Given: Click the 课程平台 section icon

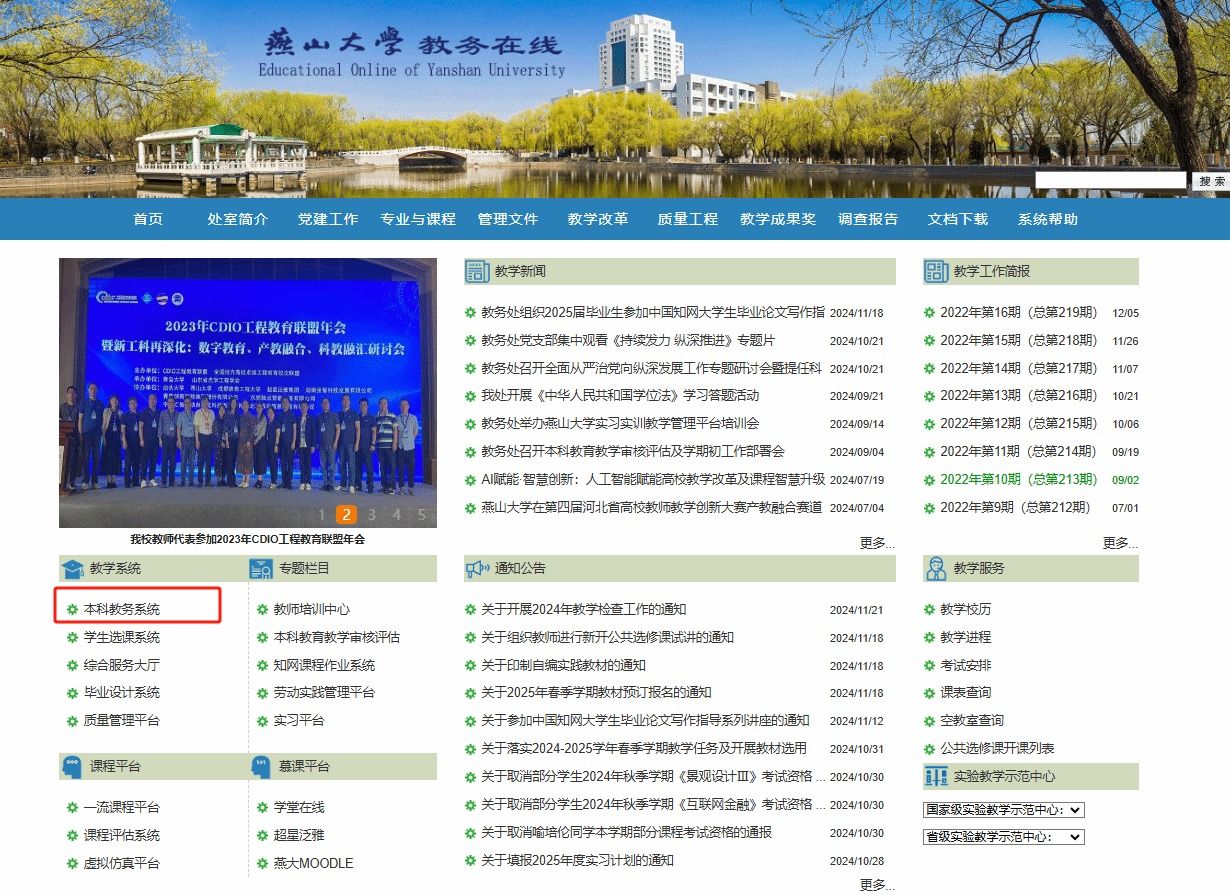Looking at the screenshot, I should pyautogui.click(x=72, y=767).
